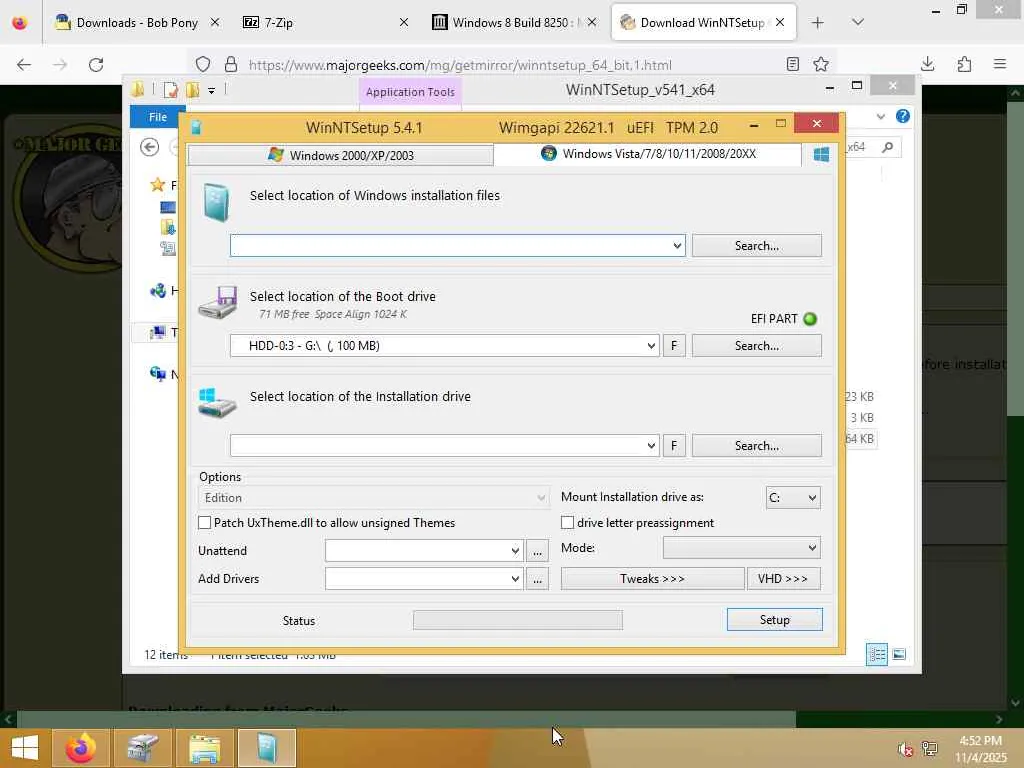This screenshot has width=1024, height=768.
Task: Click the F button for Boot drive
Action: [x=674, y=345]
